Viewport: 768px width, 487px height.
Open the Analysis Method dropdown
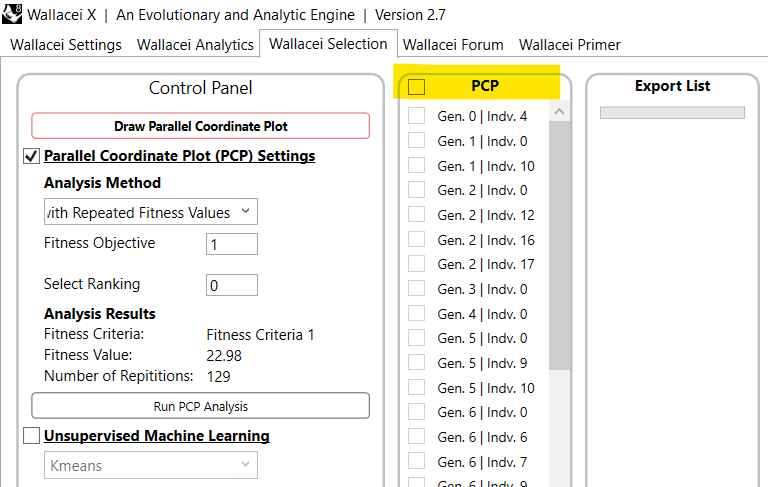(150, 212)
